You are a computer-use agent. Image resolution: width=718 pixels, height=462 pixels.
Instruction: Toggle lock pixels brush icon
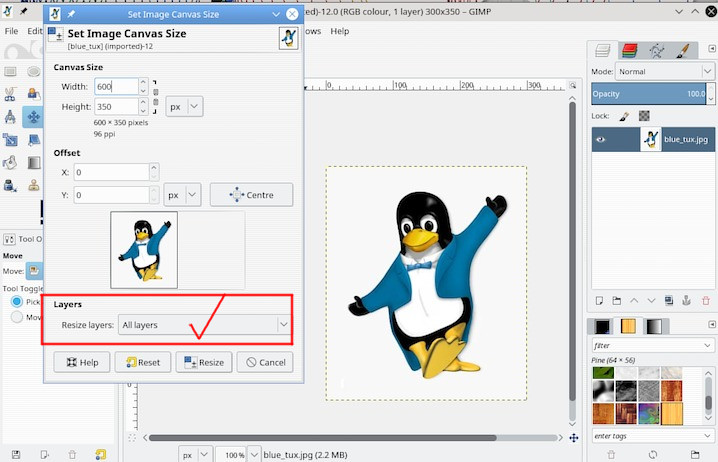point(624,116)
